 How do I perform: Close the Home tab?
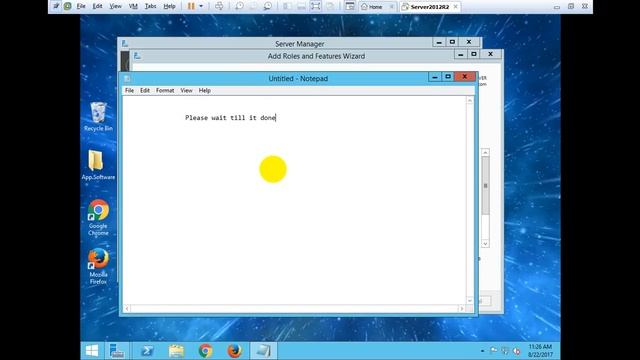pyautogui.click(x=391, y=7)
